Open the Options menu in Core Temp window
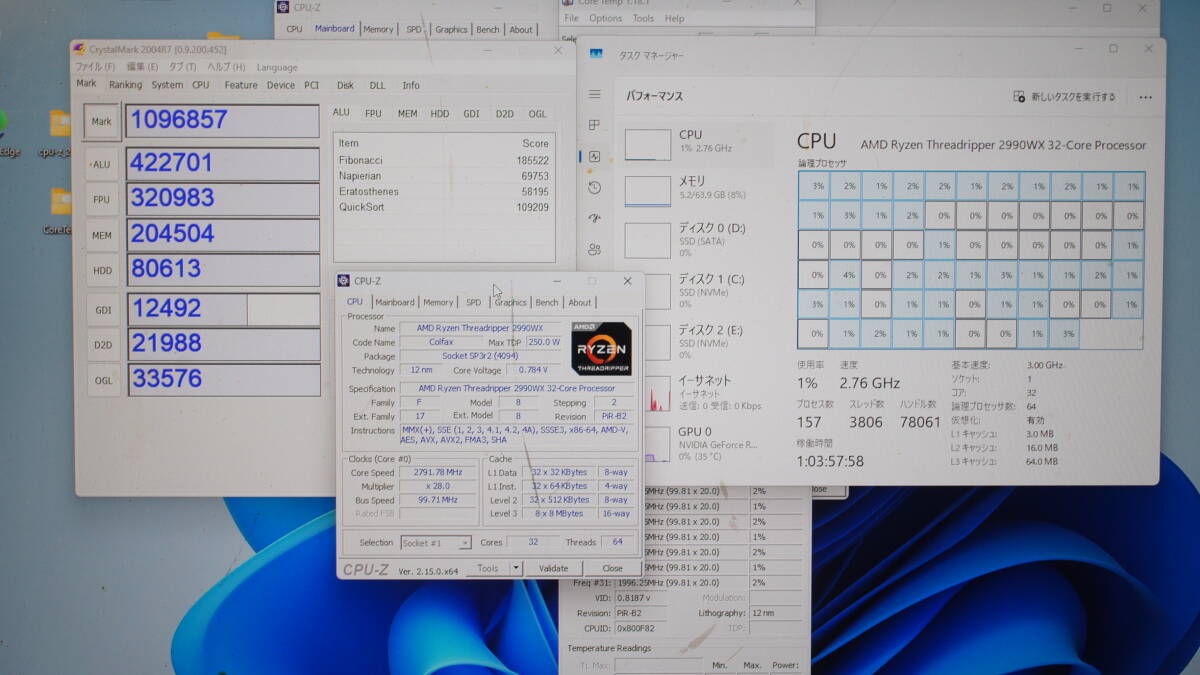The width and height of the screenshot is (1200, 675). click(x=605, y=18)
